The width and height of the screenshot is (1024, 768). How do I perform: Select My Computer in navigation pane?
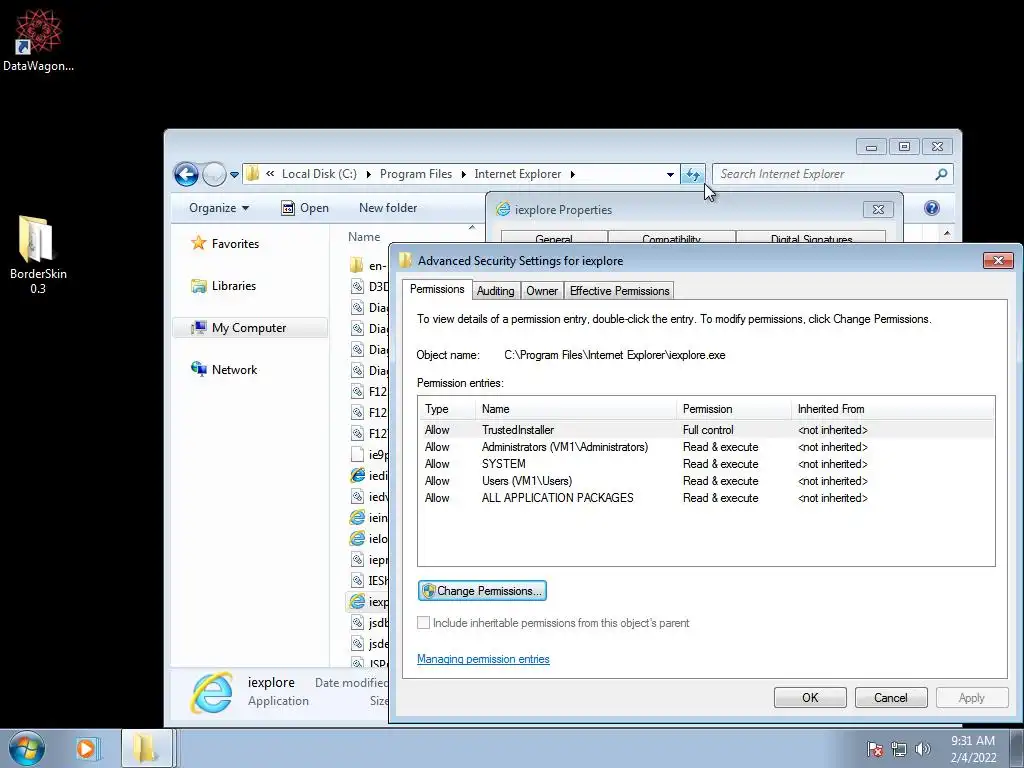[x=250, y=328]
